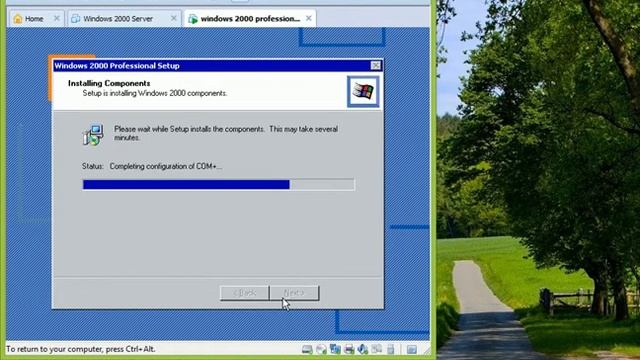Screen dimensions: 640x360
Task: Click the 'Please wait while Setup installs' message
Action: point(226,133)
